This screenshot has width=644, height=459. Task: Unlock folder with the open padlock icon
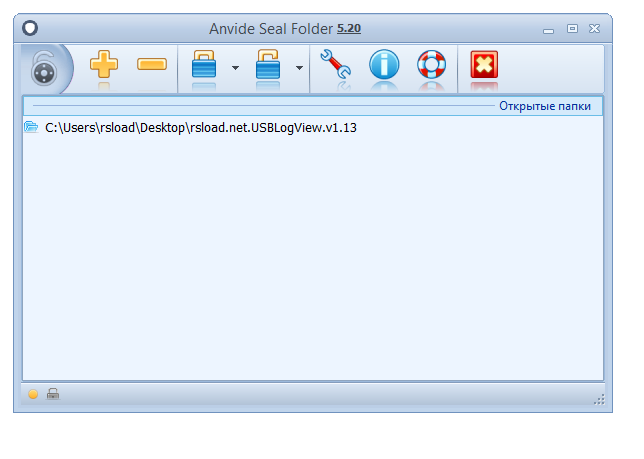pos(268,64)
